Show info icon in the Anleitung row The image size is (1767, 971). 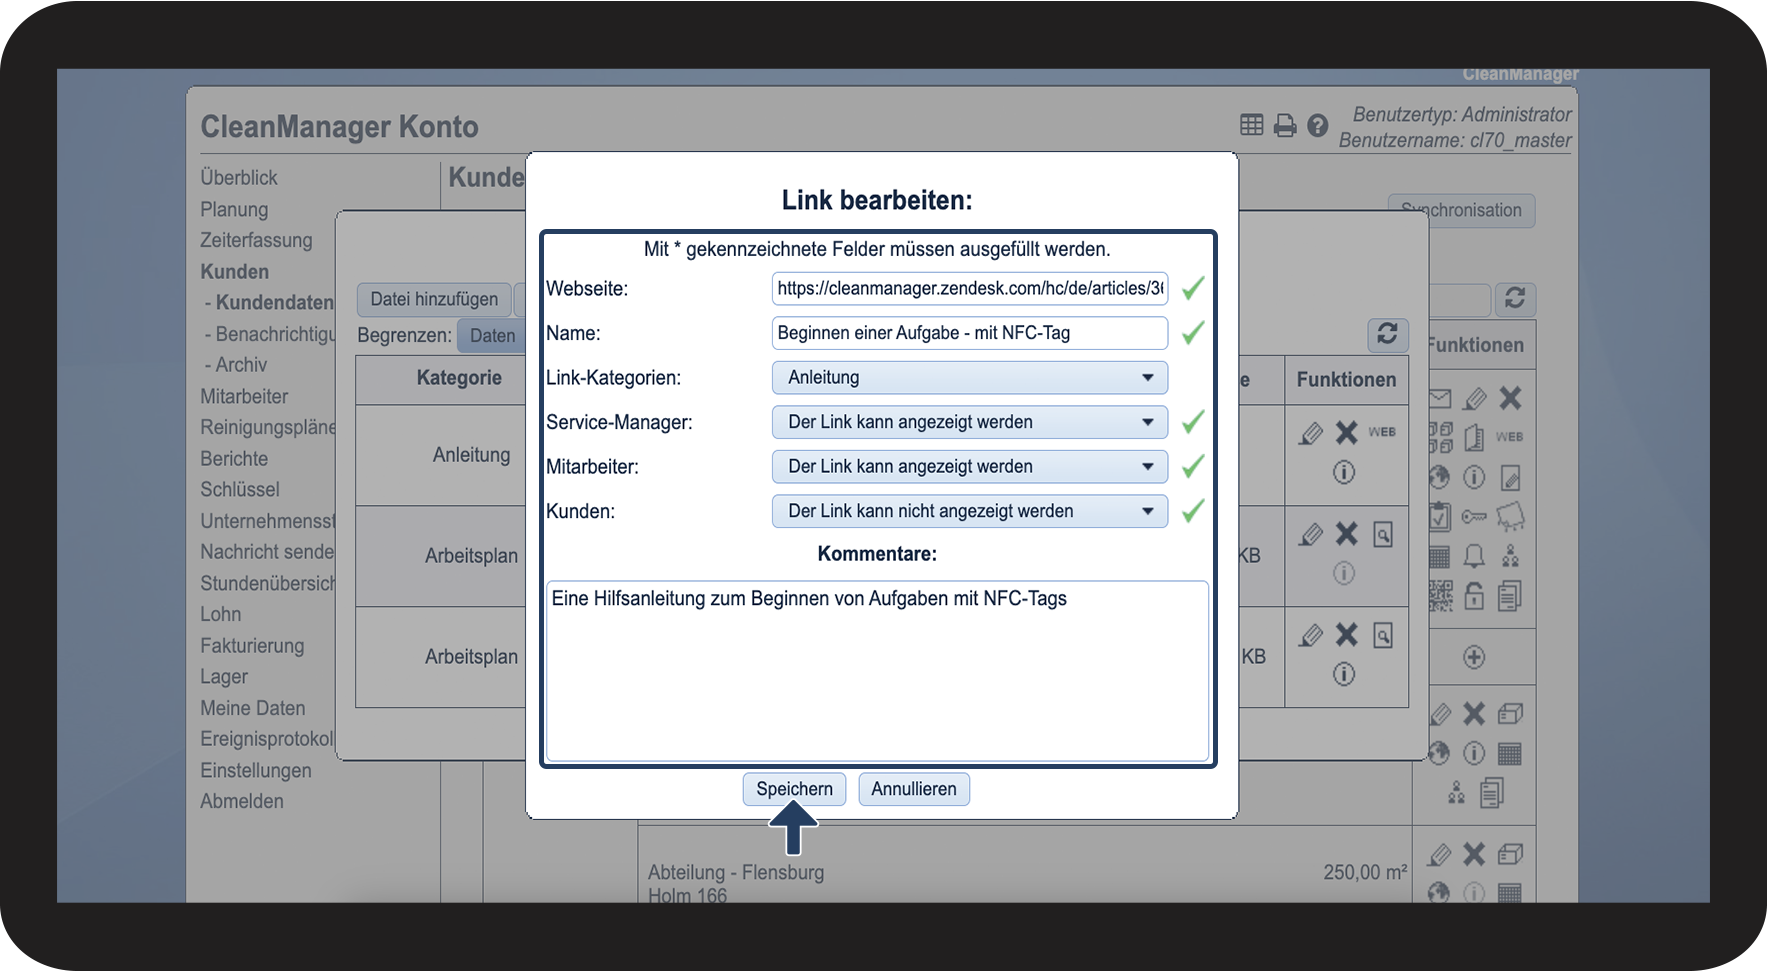(x=1344, y=472)
